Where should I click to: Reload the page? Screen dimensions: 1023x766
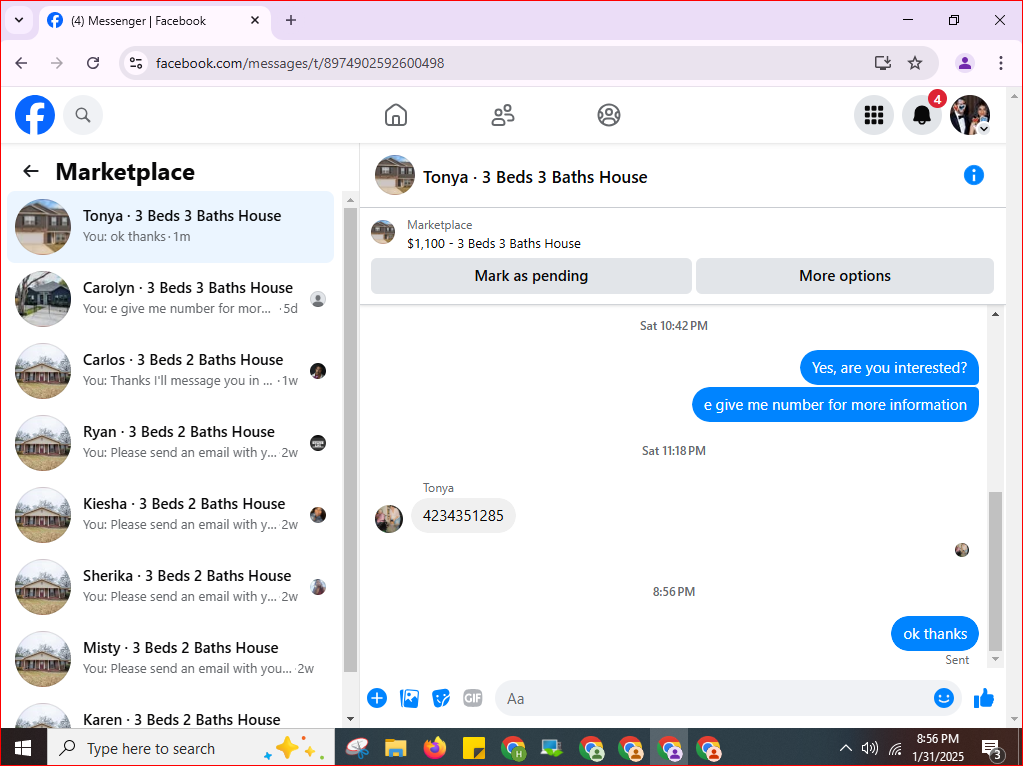point(93,63)
